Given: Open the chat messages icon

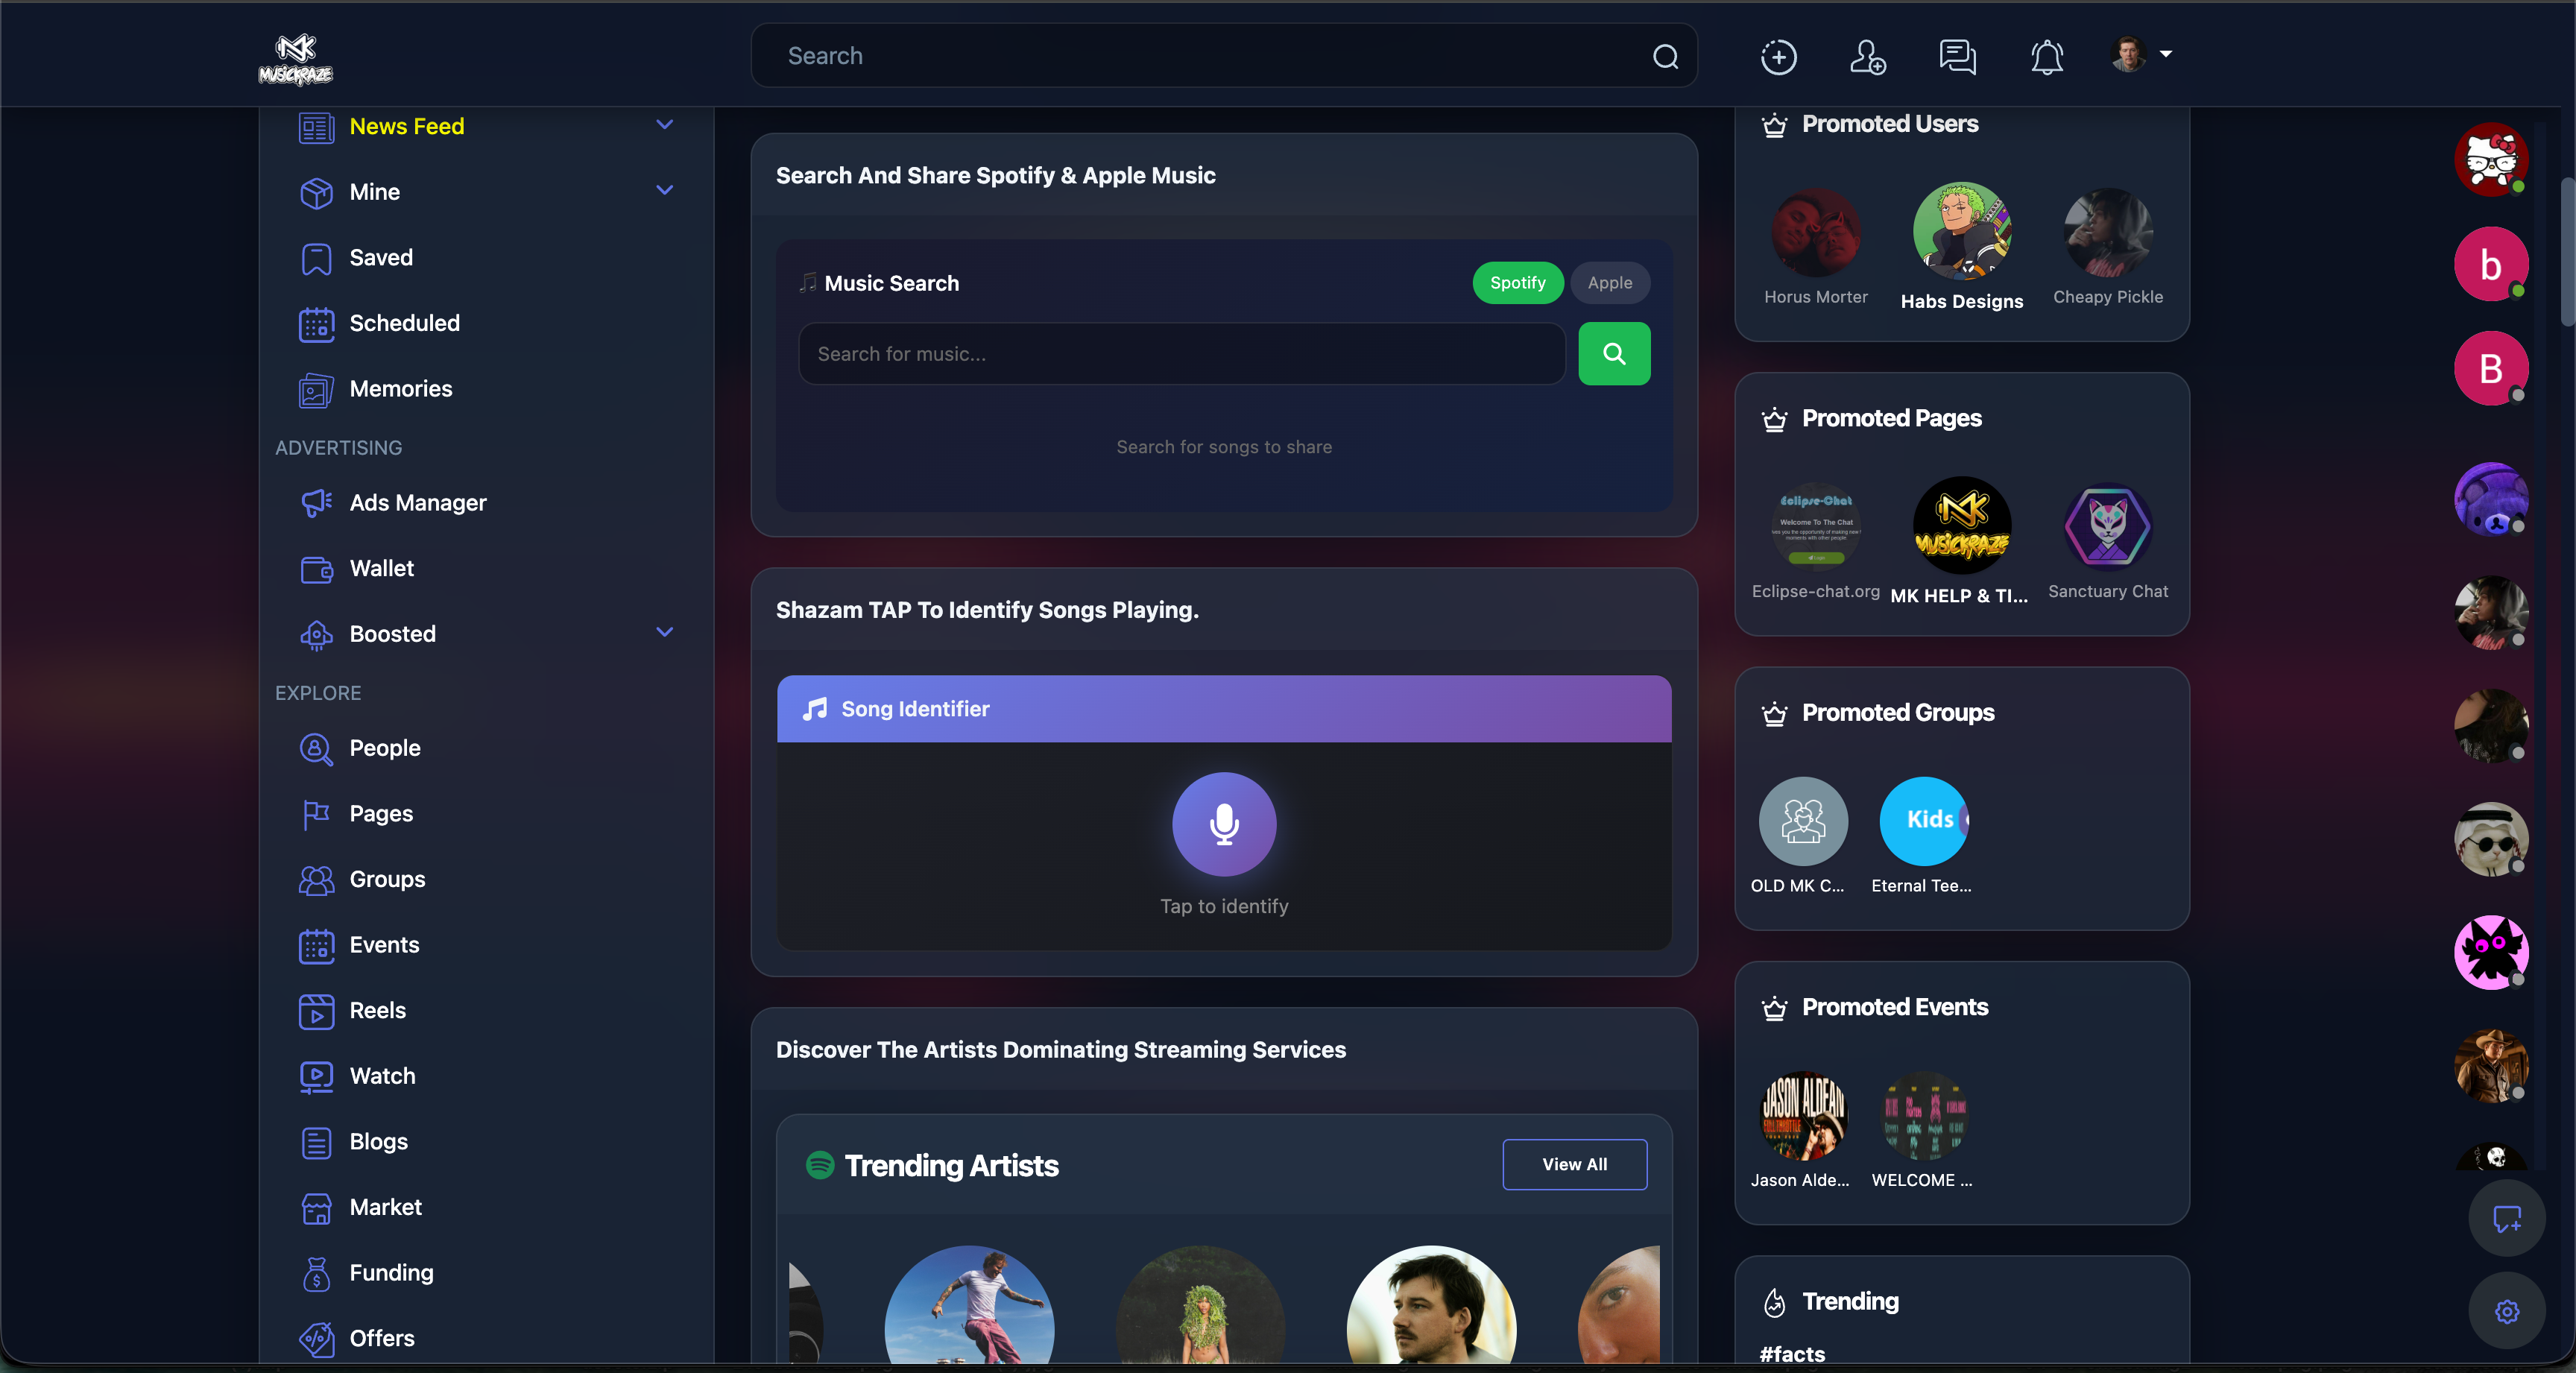Looking at the screenshot, I should coord(1957,57).
